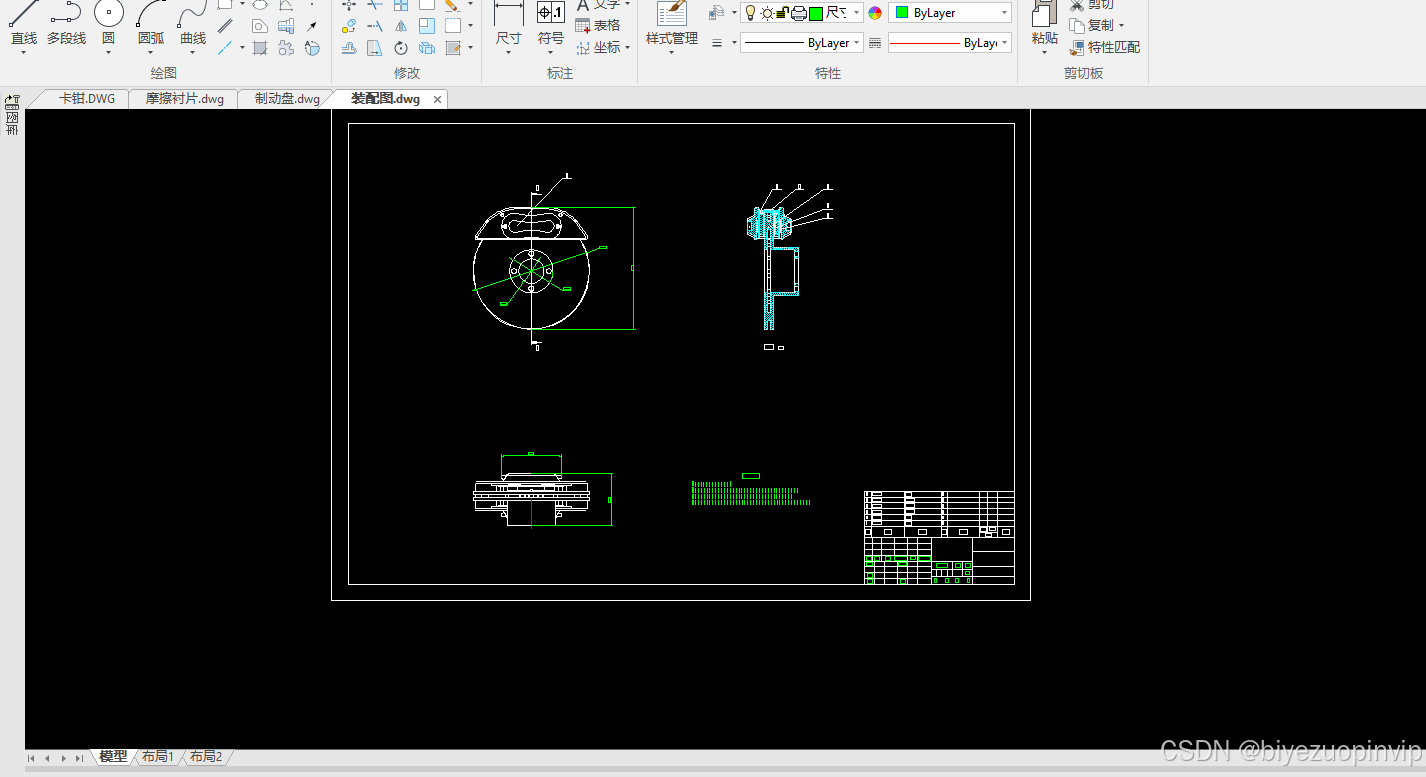Switch to the 模型 model tab
This screenshot has height=777, width=1426.
pos(113,757)
